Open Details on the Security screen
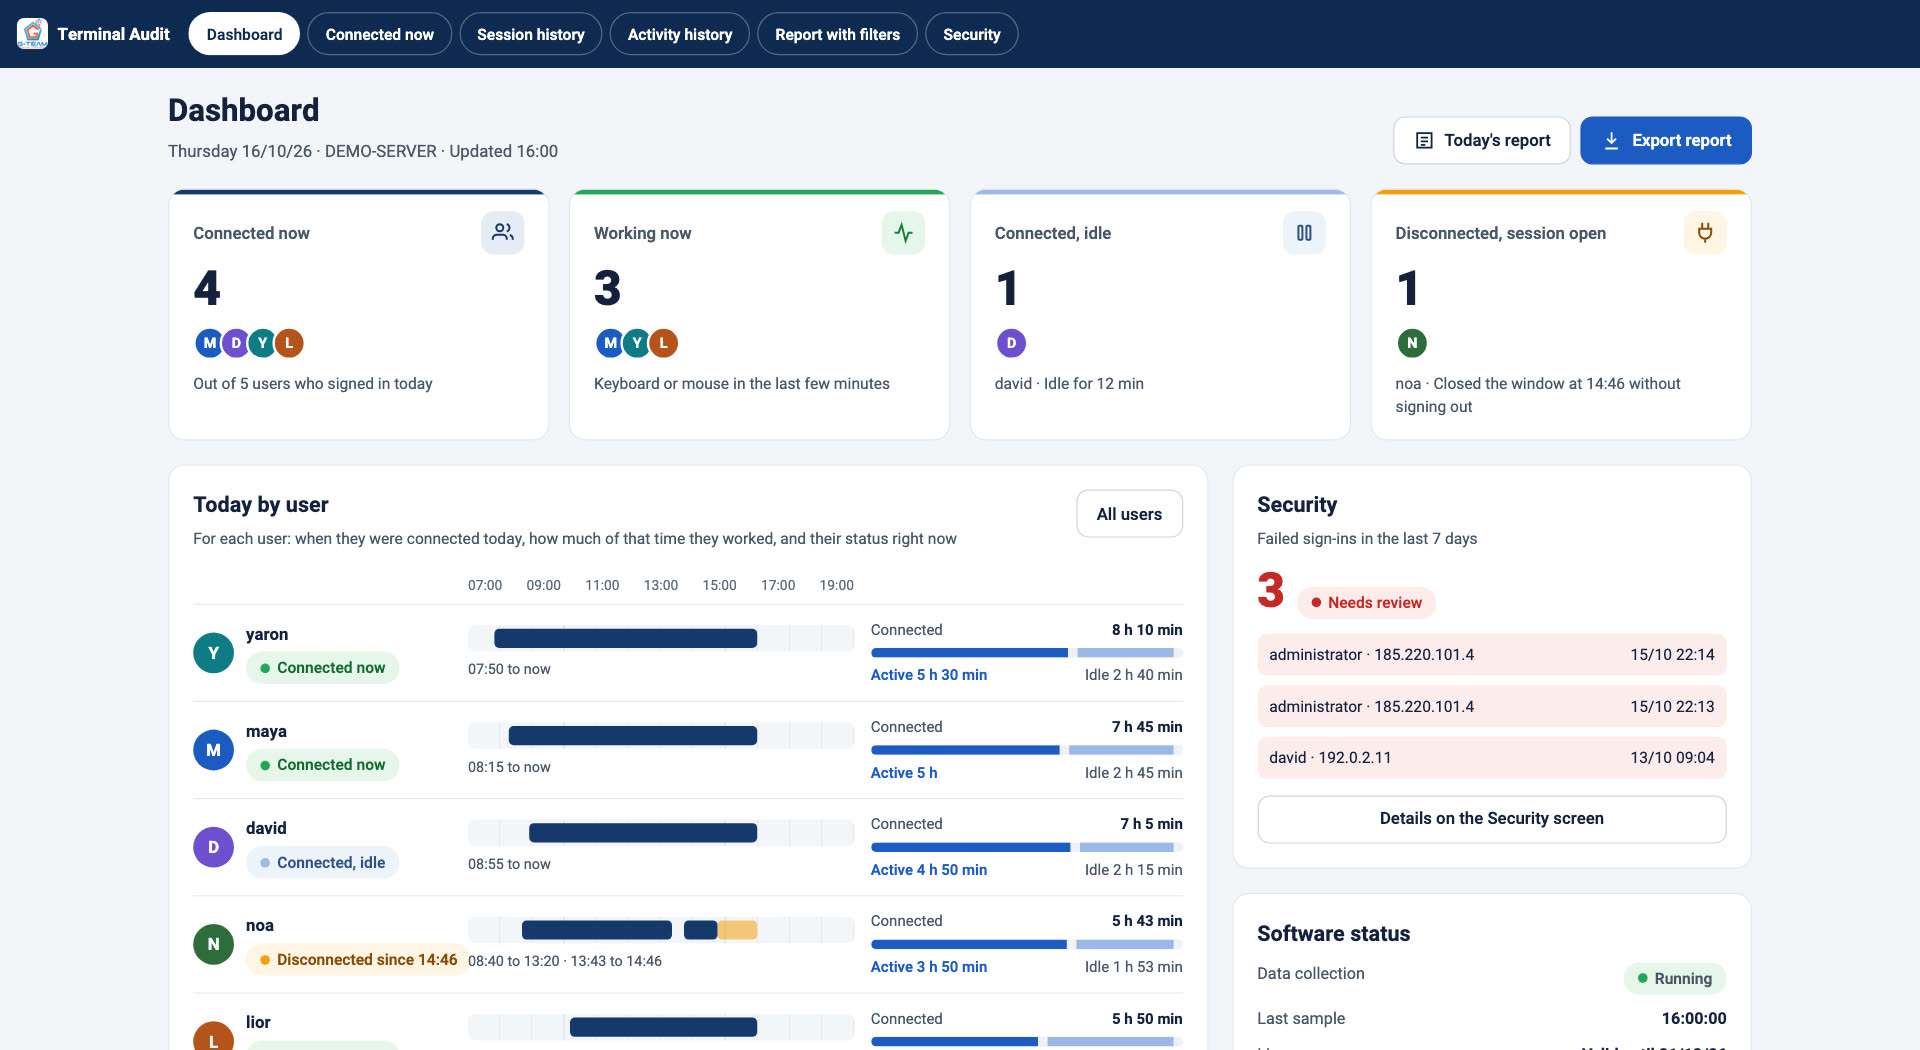The image size is (1920, 1050). 1491,819
